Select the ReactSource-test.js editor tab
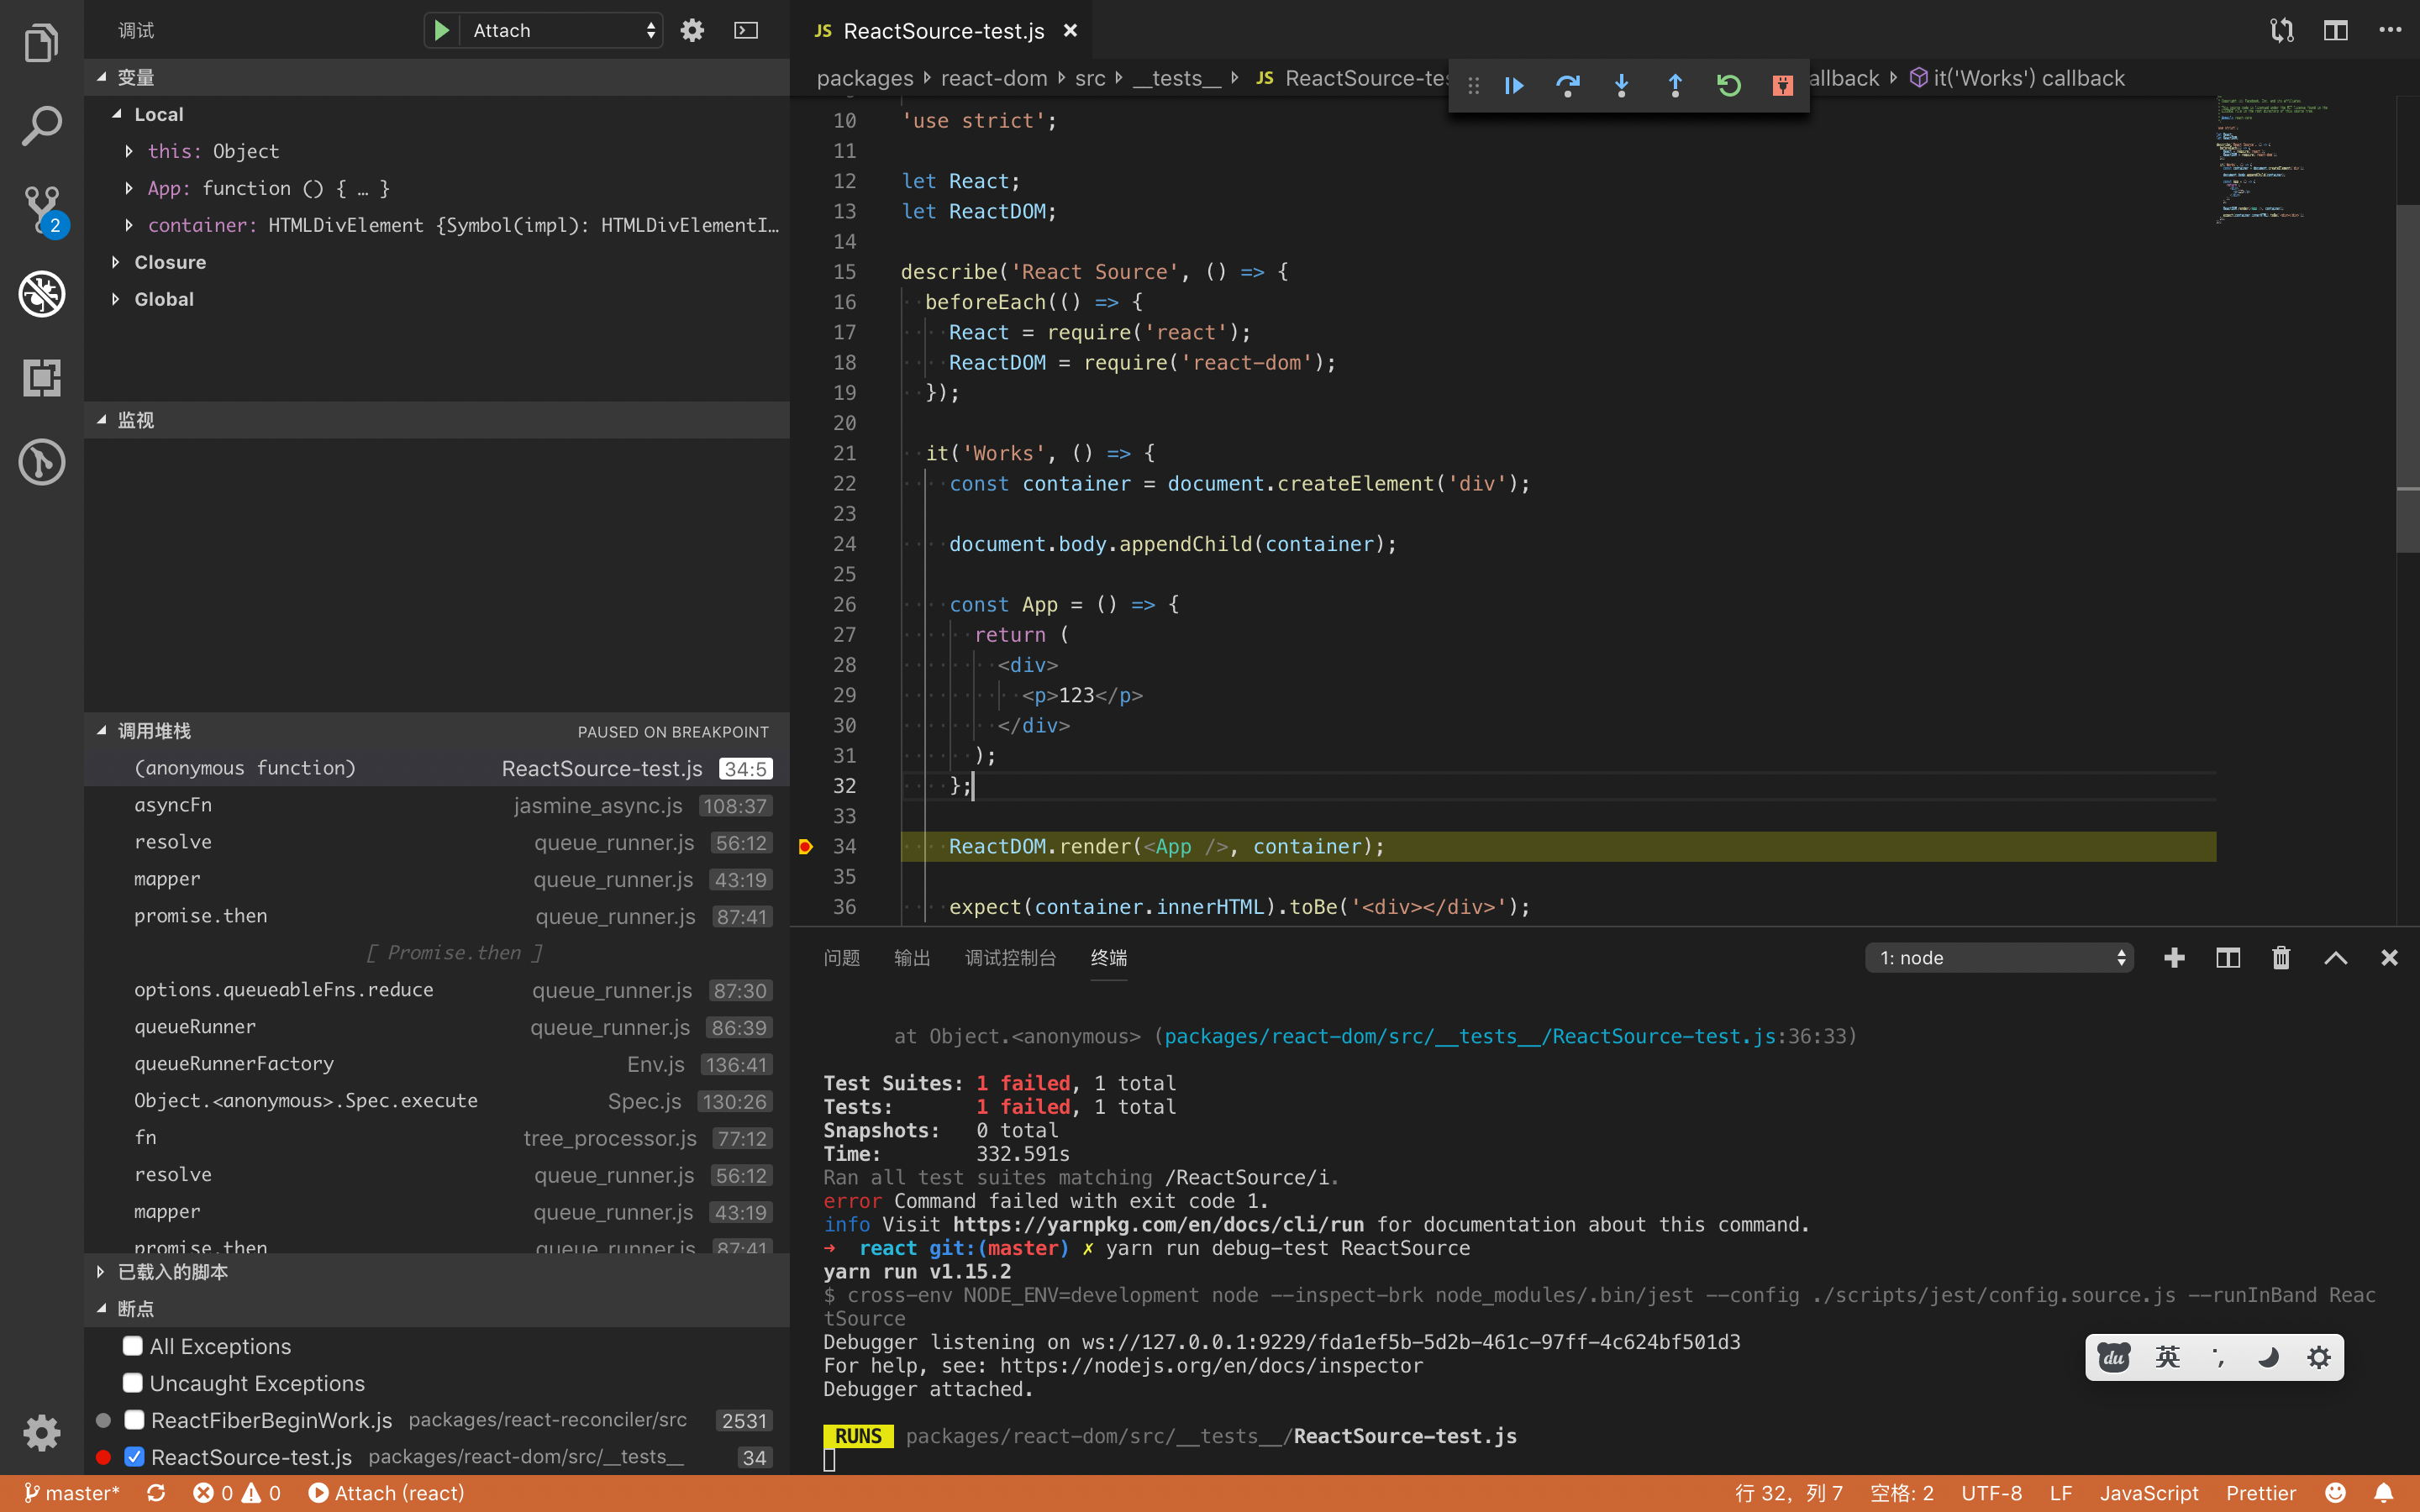The height and width of the screenshot is (1512, 2420). tap(943, 31)
